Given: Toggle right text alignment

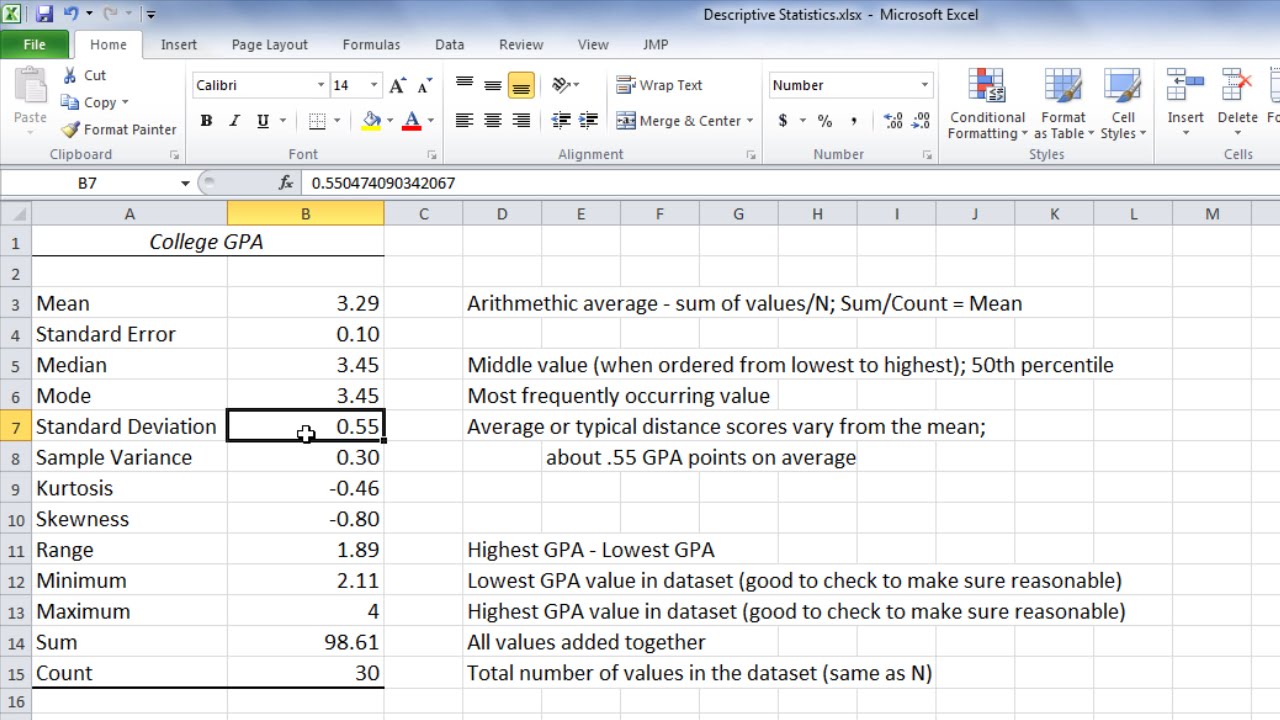Looking at the screenshot, I should pos(521,121).
